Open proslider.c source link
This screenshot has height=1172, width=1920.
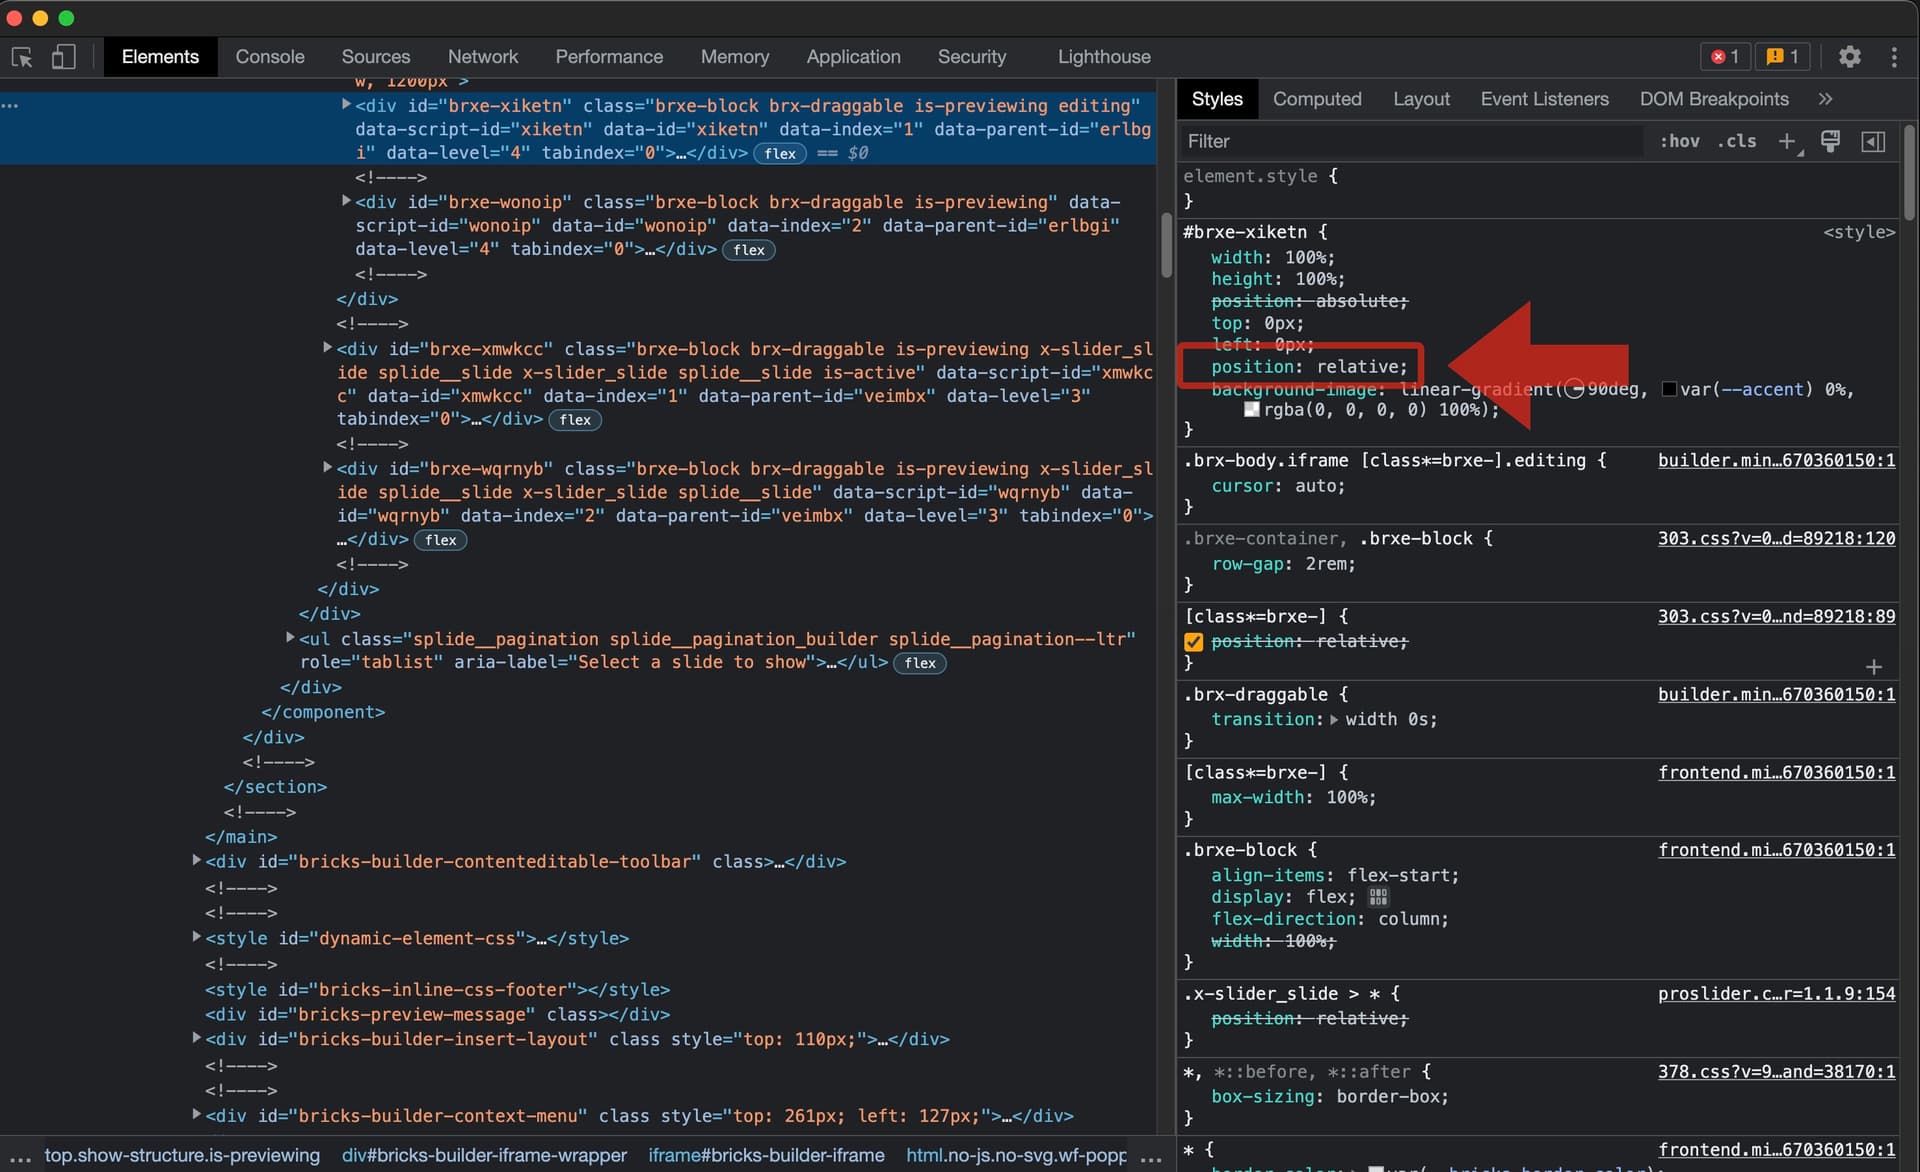[1776, 993]
